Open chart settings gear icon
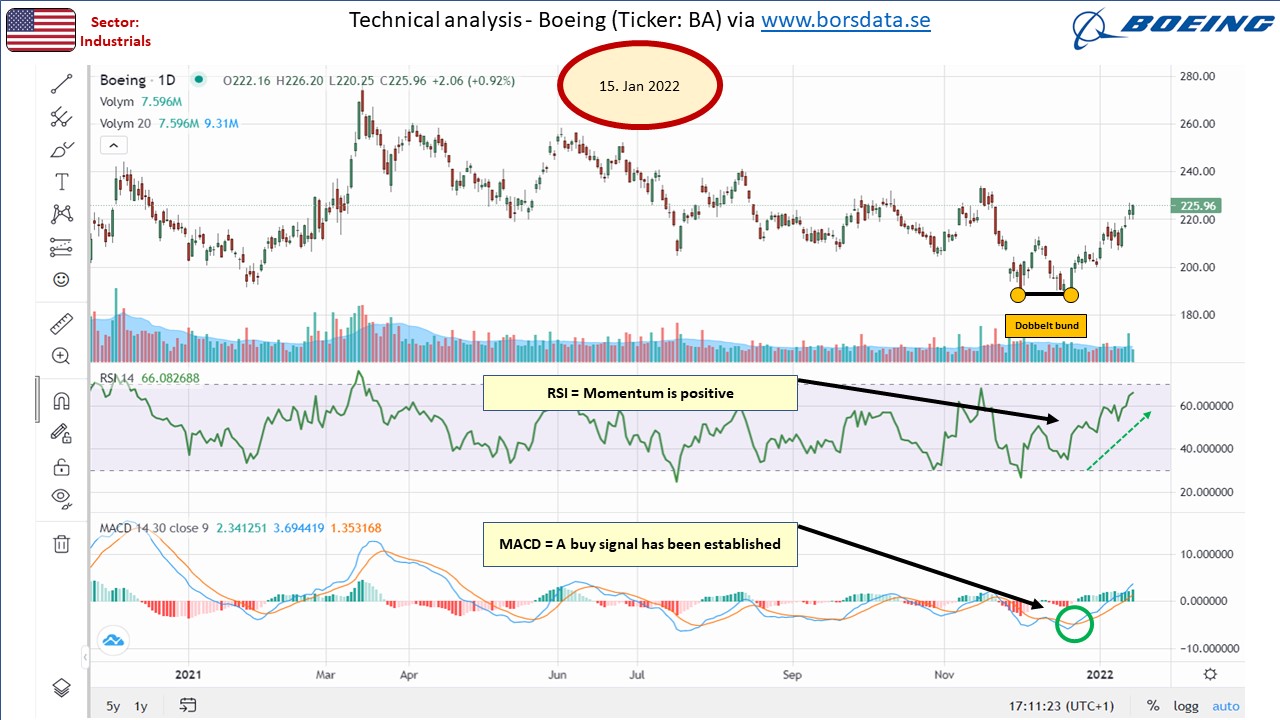1280x720 pixels. 1210,674
